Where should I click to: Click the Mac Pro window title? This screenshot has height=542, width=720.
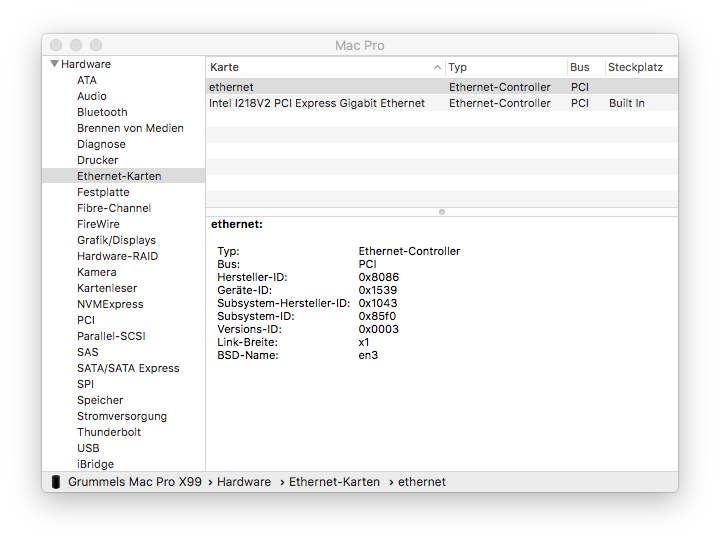[360, 45]
